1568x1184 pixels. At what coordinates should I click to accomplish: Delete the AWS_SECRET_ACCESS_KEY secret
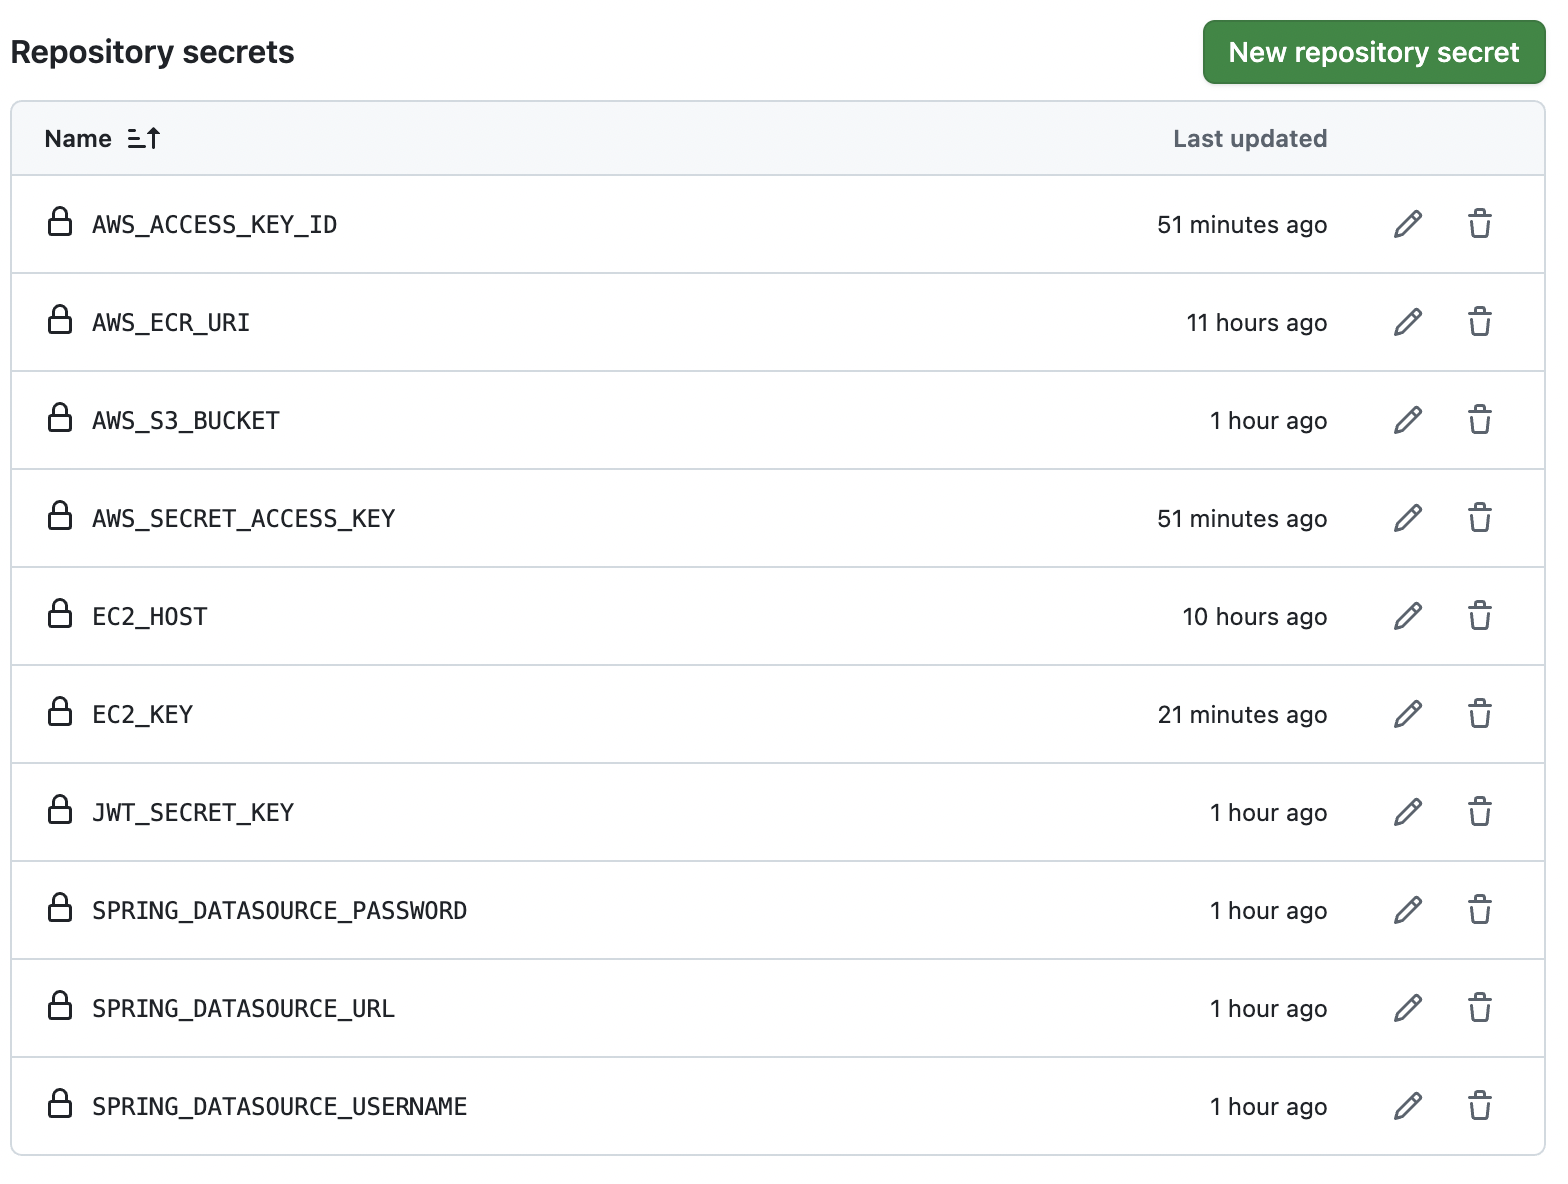click(x=1480, y=518)
